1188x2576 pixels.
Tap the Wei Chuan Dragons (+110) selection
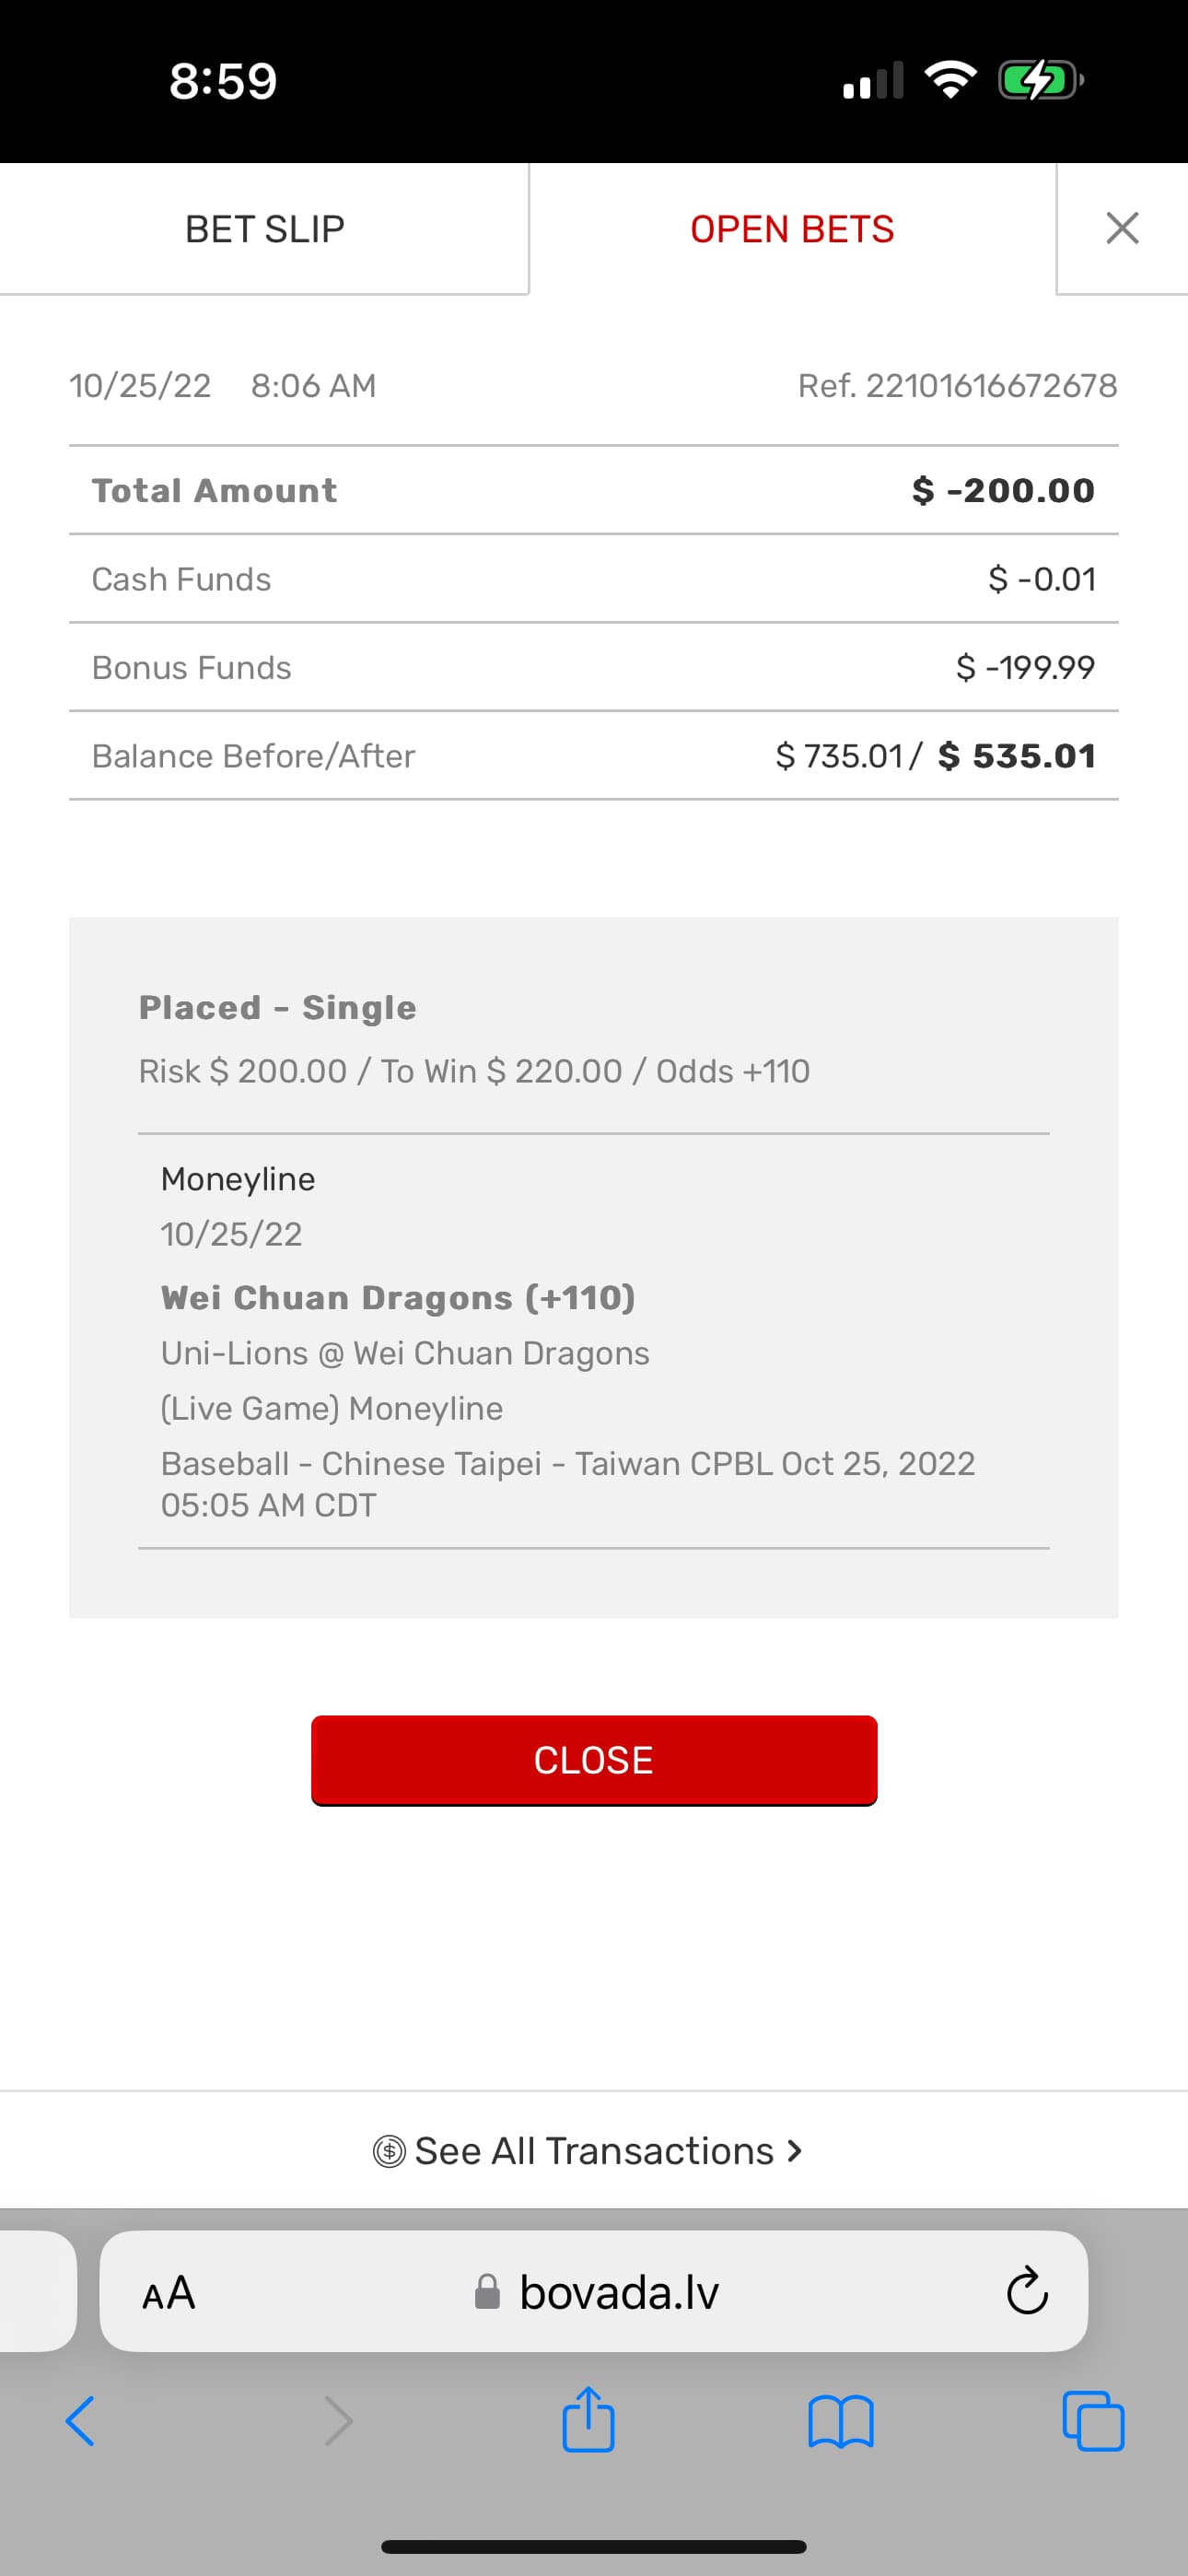click(x=398, y=1298)
